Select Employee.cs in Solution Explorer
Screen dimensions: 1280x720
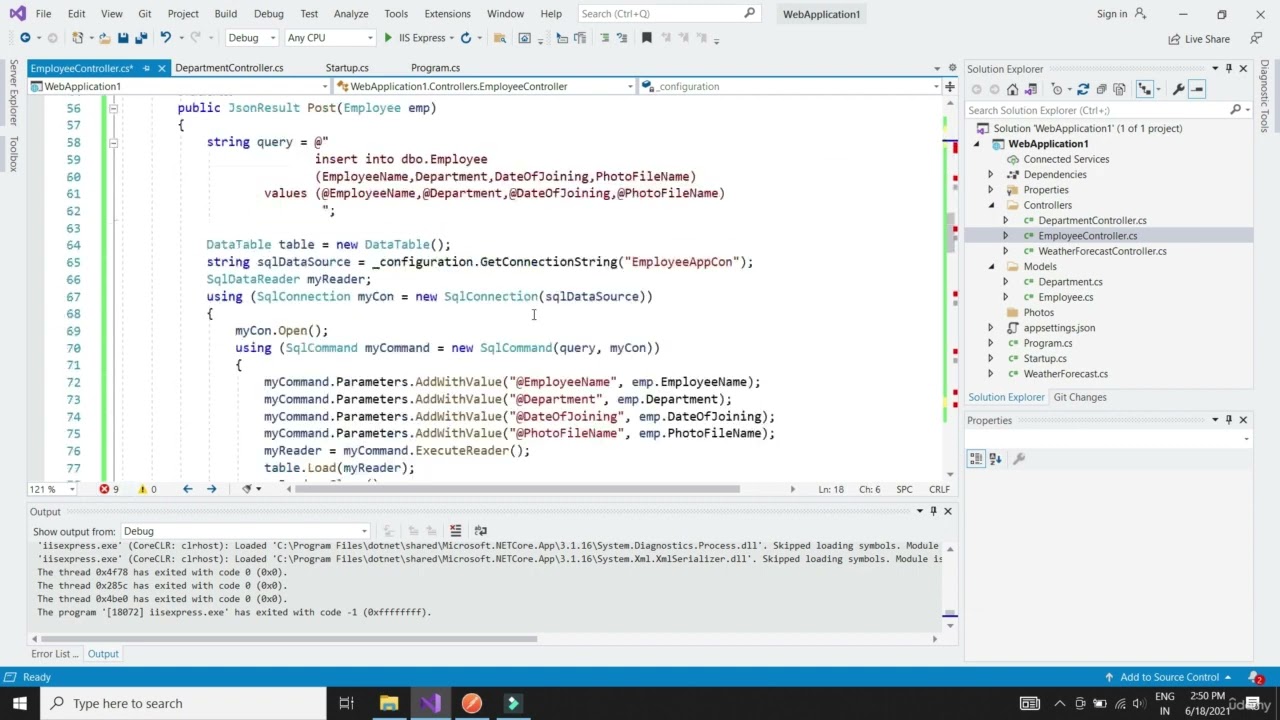[1065, 297]
